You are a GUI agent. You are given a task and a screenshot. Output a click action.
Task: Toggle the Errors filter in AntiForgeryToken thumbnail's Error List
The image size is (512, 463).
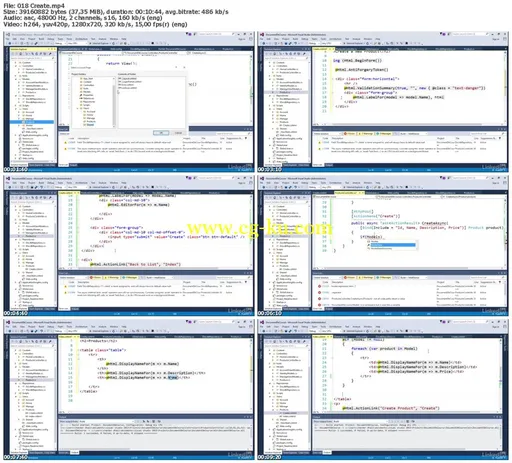(349, 133)
